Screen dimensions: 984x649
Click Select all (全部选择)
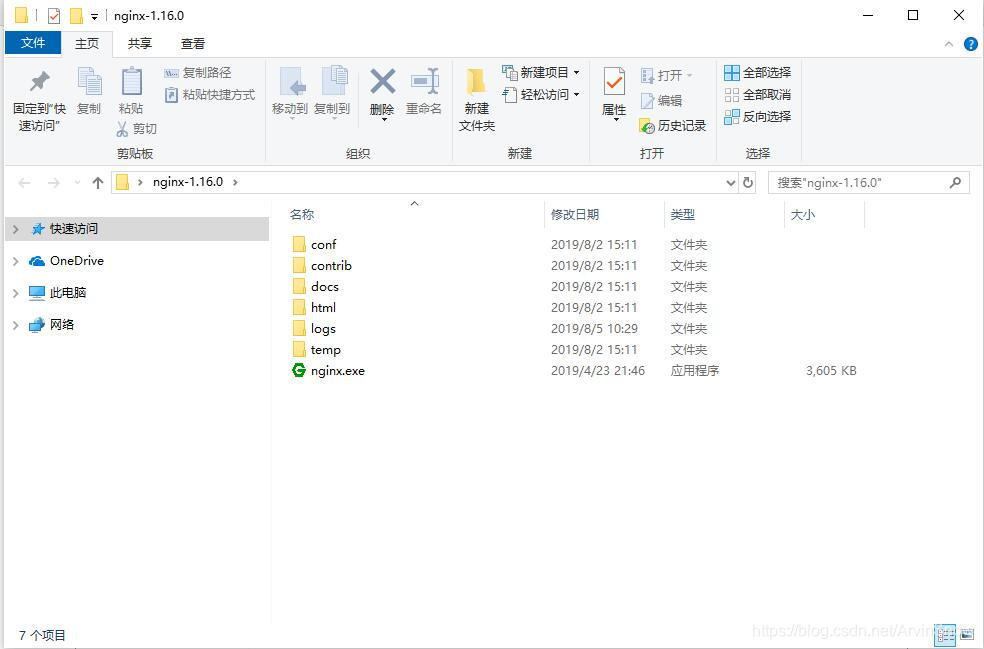[757, 73]
